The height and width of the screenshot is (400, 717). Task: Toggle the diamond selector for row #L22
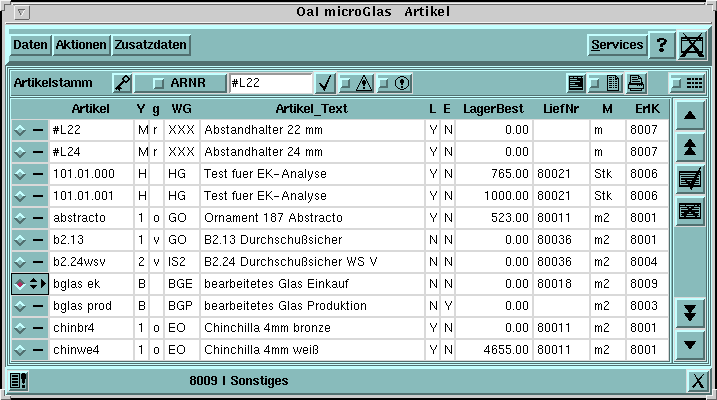click(x=21, y=130)
